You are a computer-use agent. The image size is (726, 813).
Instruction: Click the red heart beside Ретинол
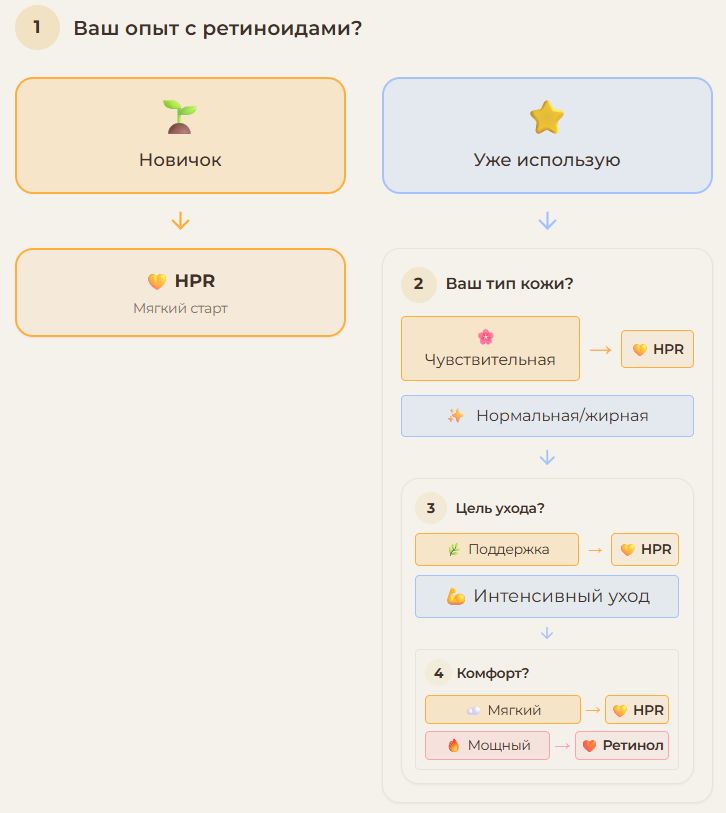[x=589, y=746]
